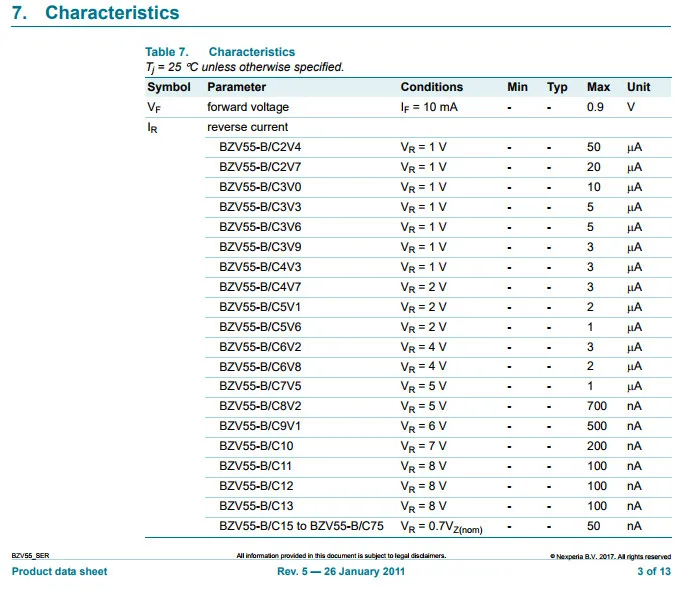Select the 'forward voltage' parameter cell
This screenshot has width=685, height=589.
(248, 107)
